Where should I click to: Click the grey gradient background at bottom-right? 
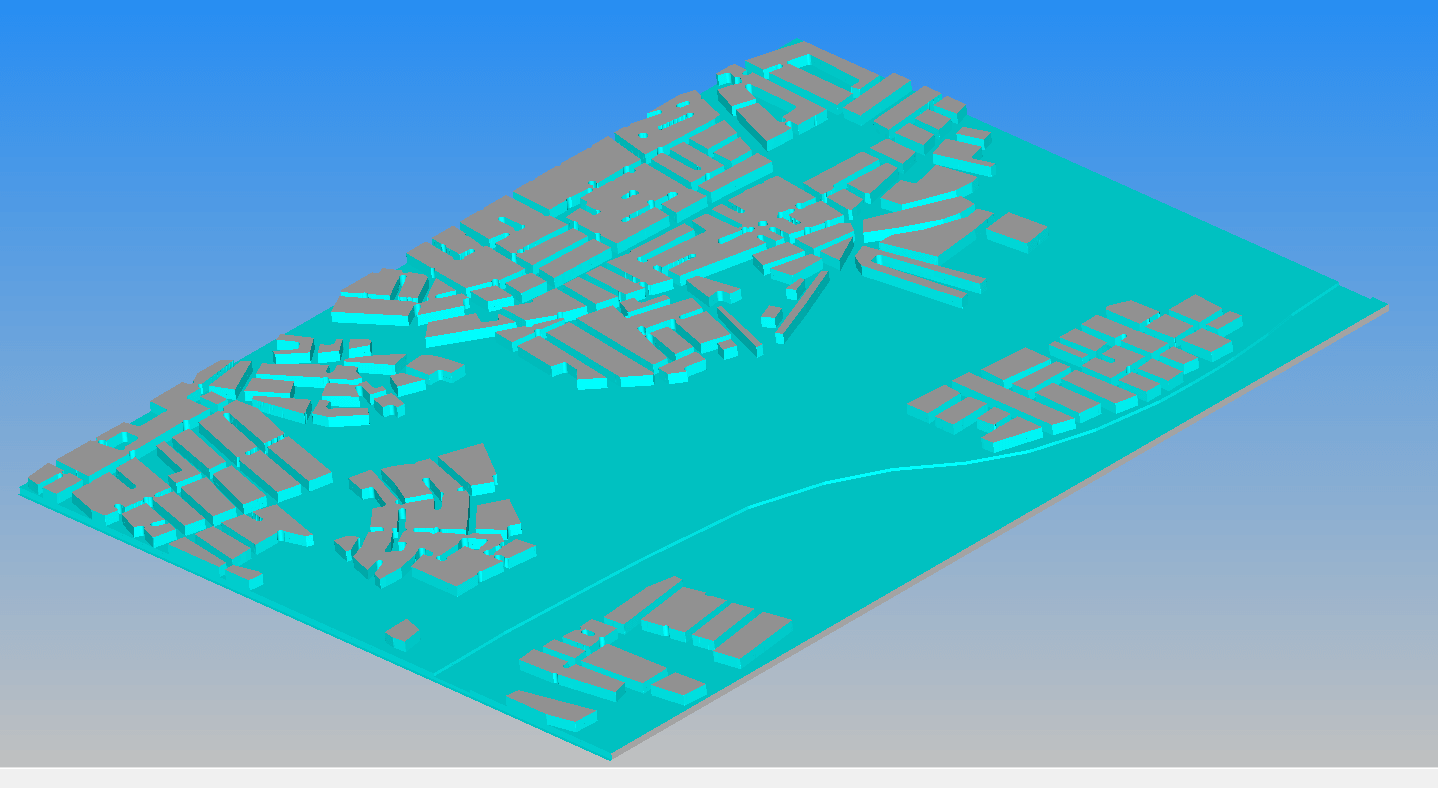click(1200, 650)
